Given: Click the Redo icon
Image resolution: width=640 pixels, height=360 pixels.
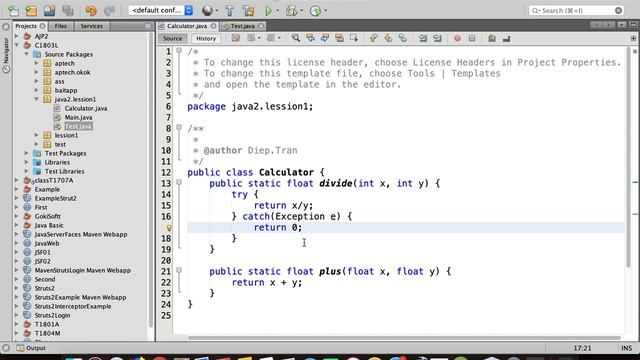Looking at the screenshot, I should point(109,11).
